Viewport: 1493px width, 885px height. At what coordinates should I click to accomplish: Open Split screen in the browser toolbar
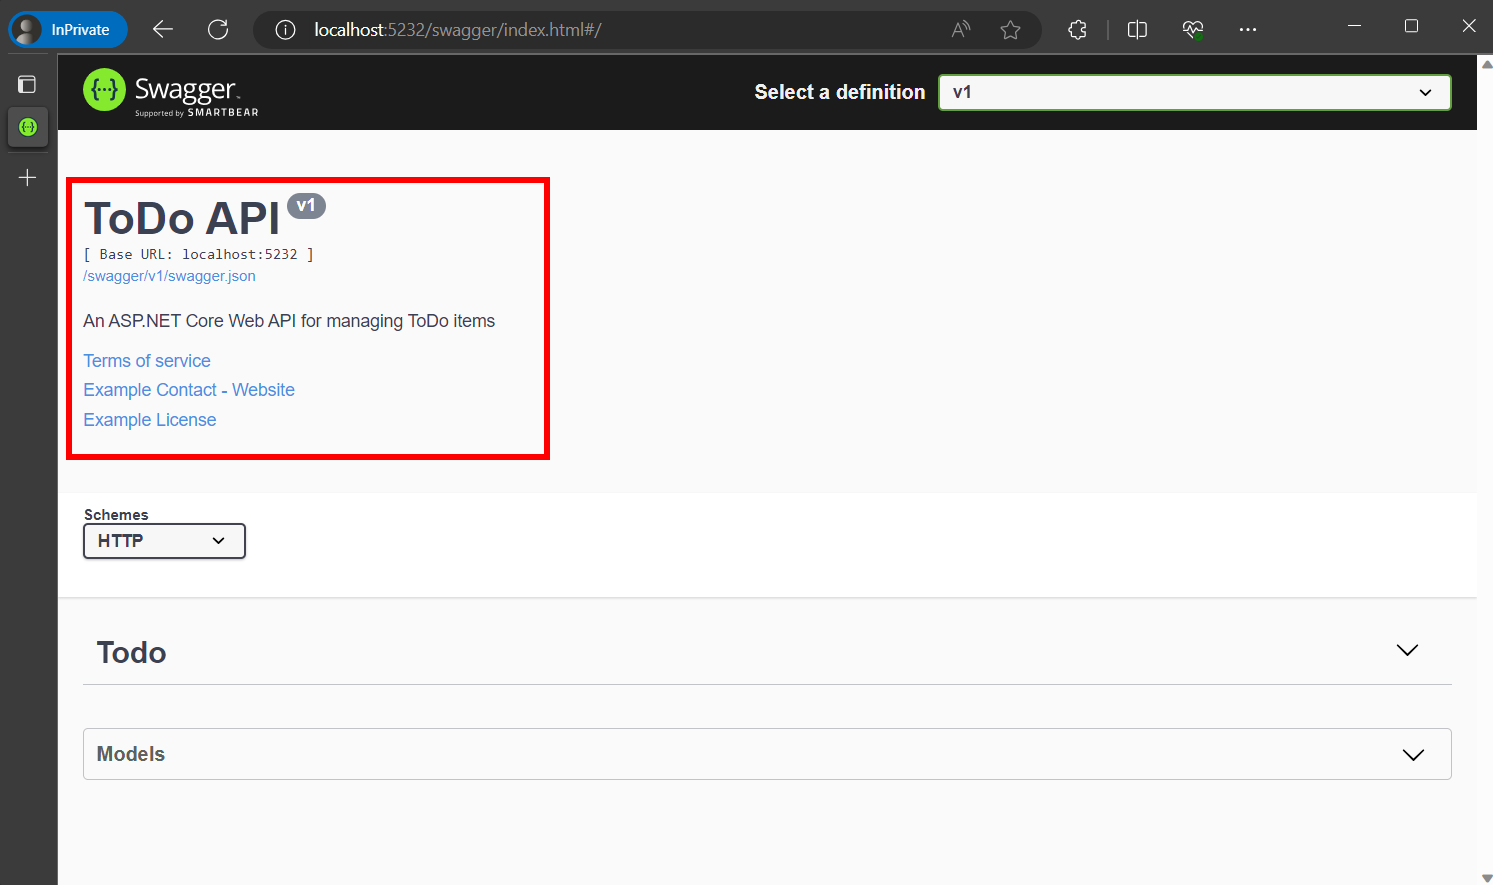tap(1137, 29)
